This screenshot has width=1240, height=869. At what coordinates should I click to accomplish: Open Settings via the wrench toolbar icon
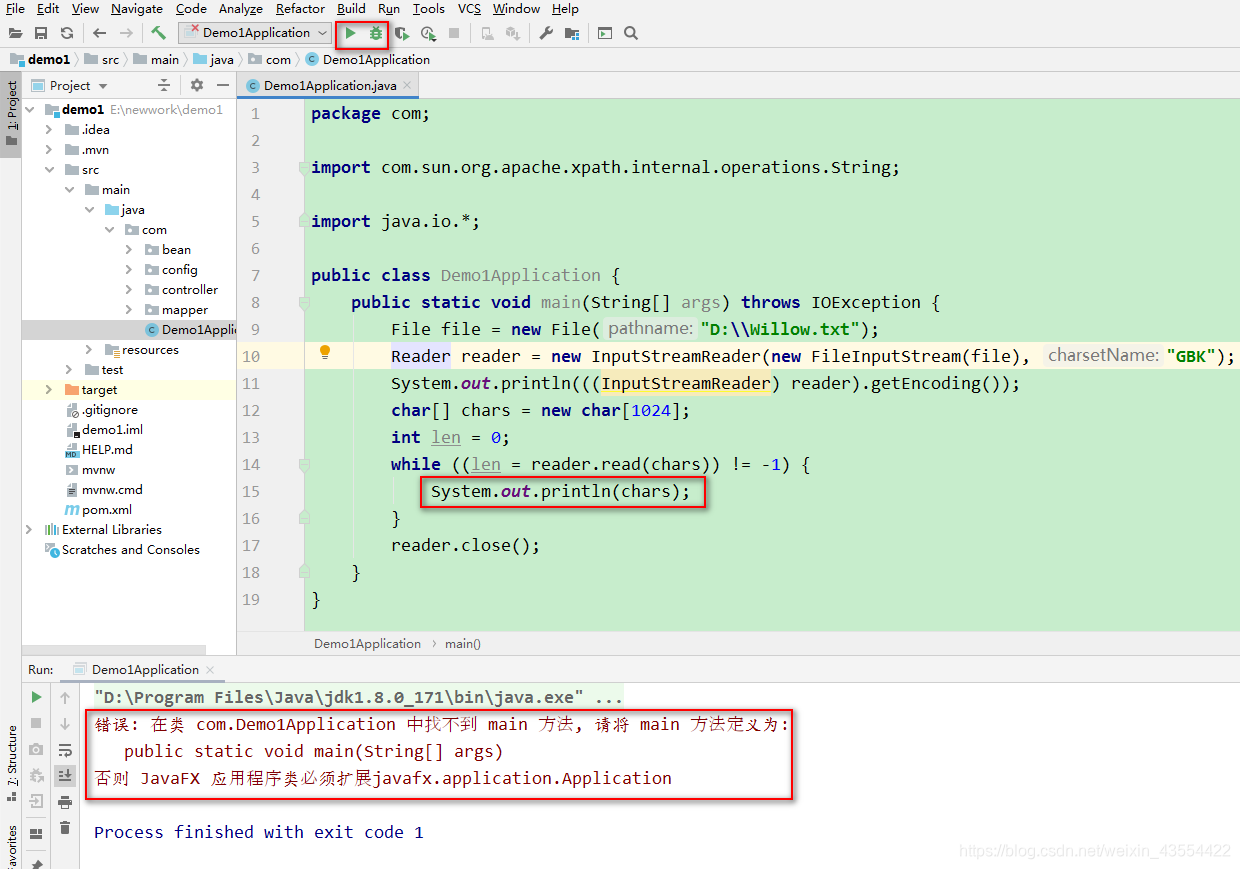[546, 33]
